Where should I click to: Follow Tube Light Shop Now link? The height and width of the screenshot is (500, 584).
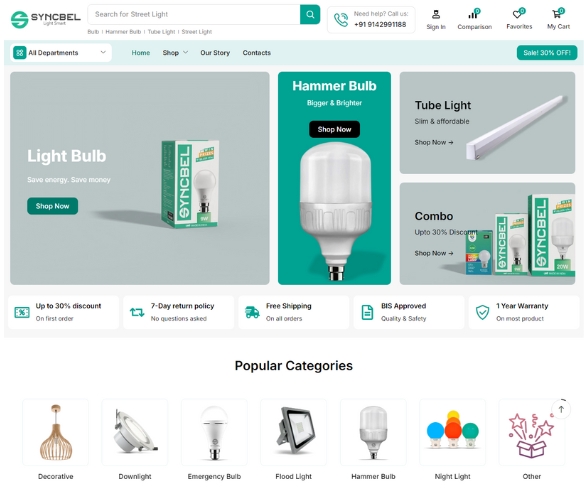[x=434, y=142]
